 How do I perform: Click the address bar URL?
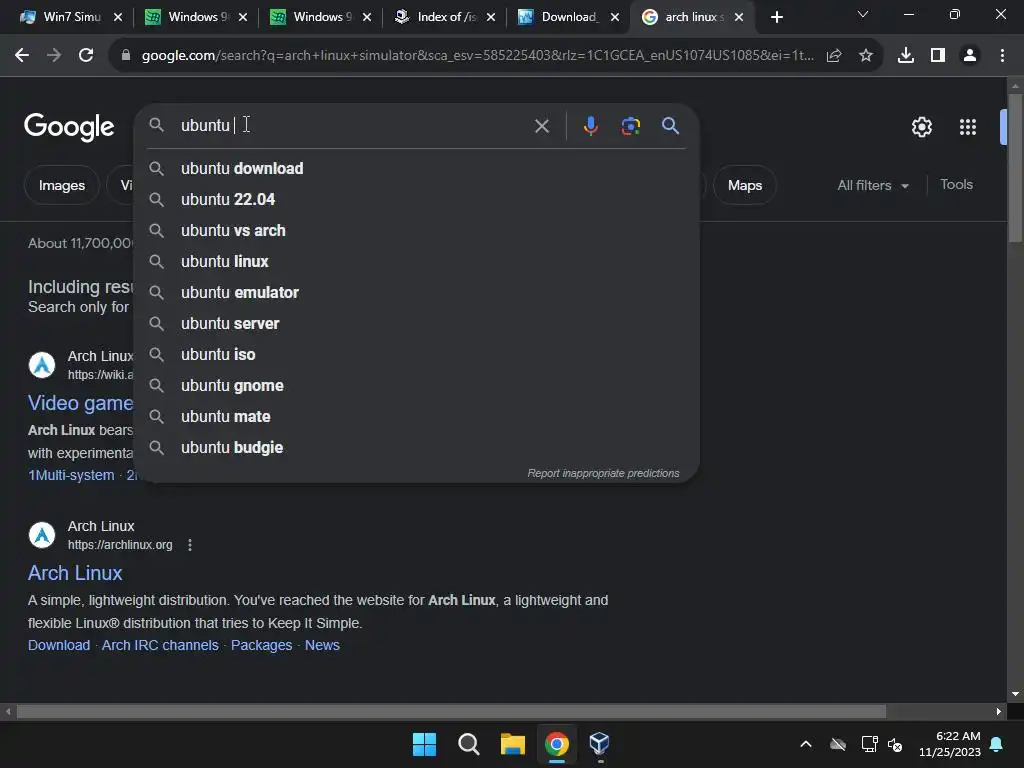477,56
